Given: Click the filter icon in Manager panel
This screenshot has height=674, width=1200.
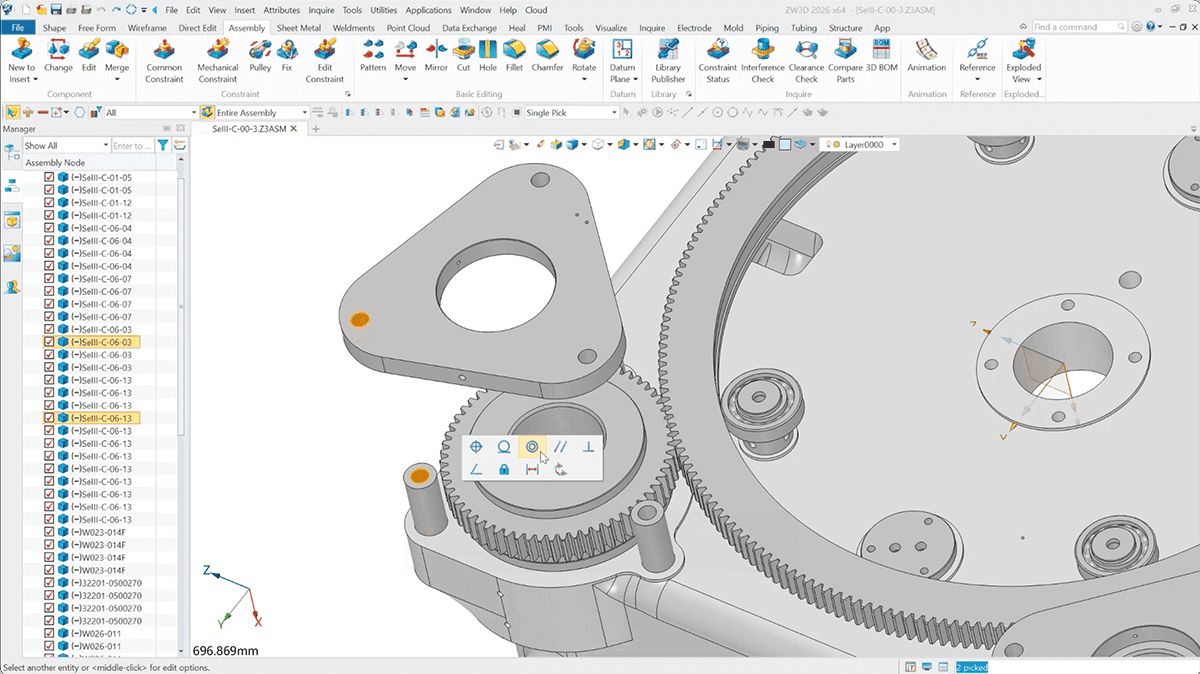Looking at the screenshot, I should point(163,146).
